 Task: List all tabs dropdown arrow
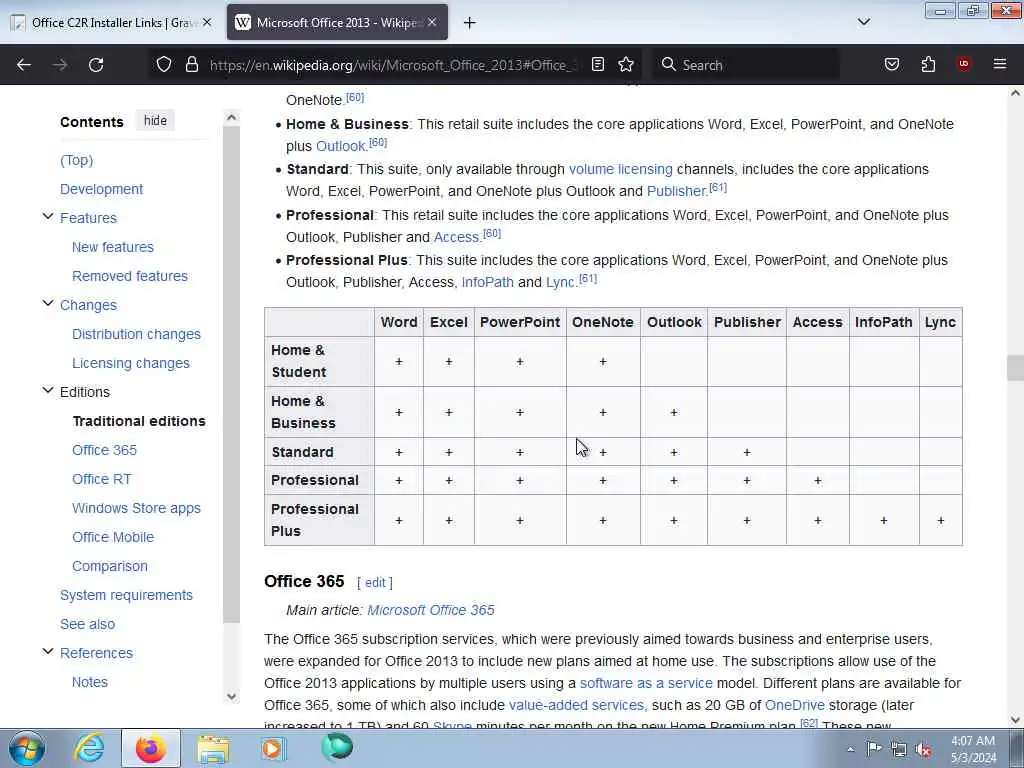pyautogui.click(x=864, y=22)
